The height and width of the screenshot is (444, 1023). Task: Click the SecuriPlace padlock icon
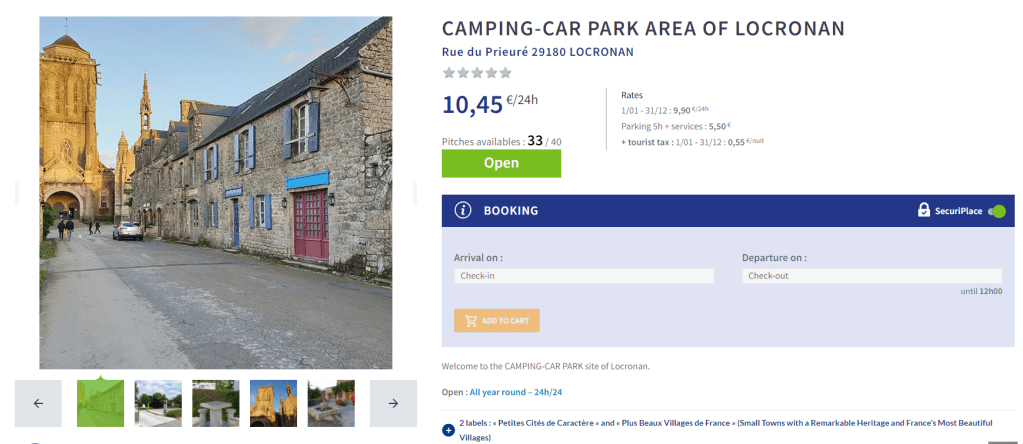coord(924,211)
